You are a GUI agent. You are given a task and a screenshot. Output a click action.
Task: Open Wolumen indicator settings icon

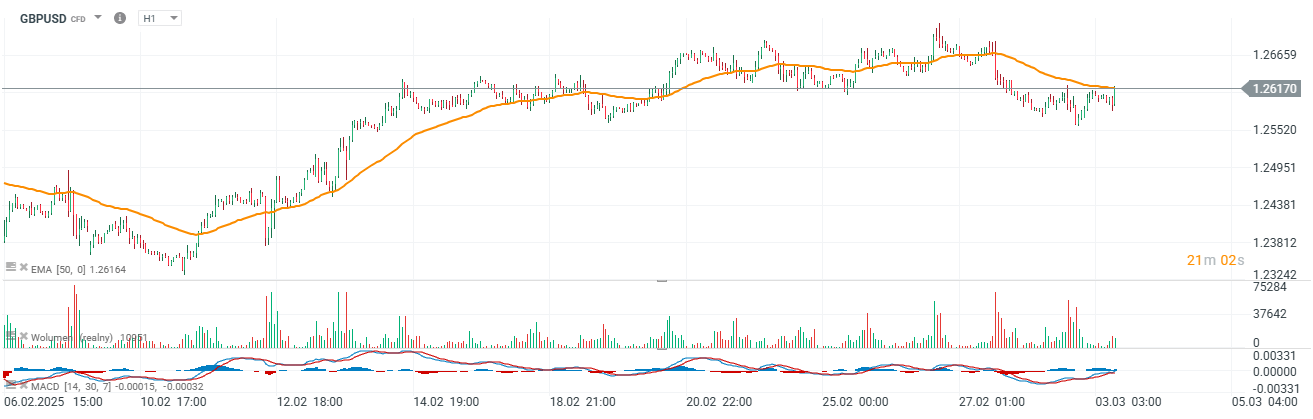(x=11, y=337)
